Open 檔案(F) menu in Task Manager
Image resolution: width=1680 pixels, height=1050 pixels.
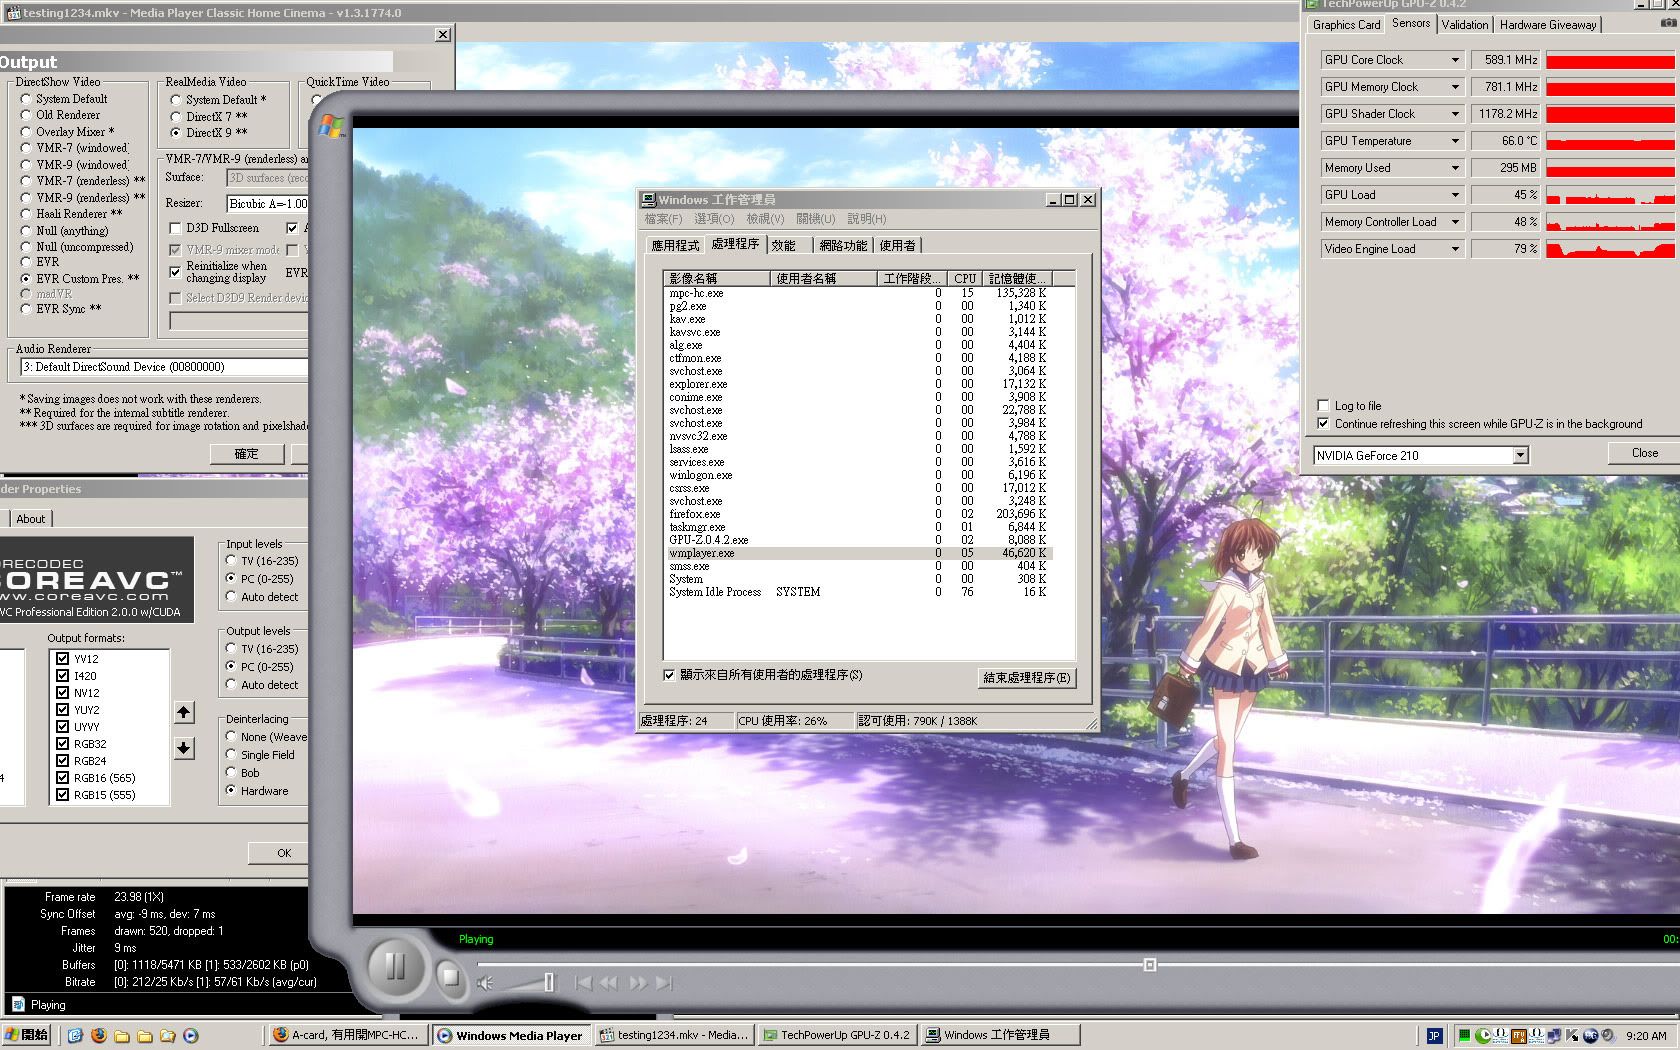click(x=663, y=219)
